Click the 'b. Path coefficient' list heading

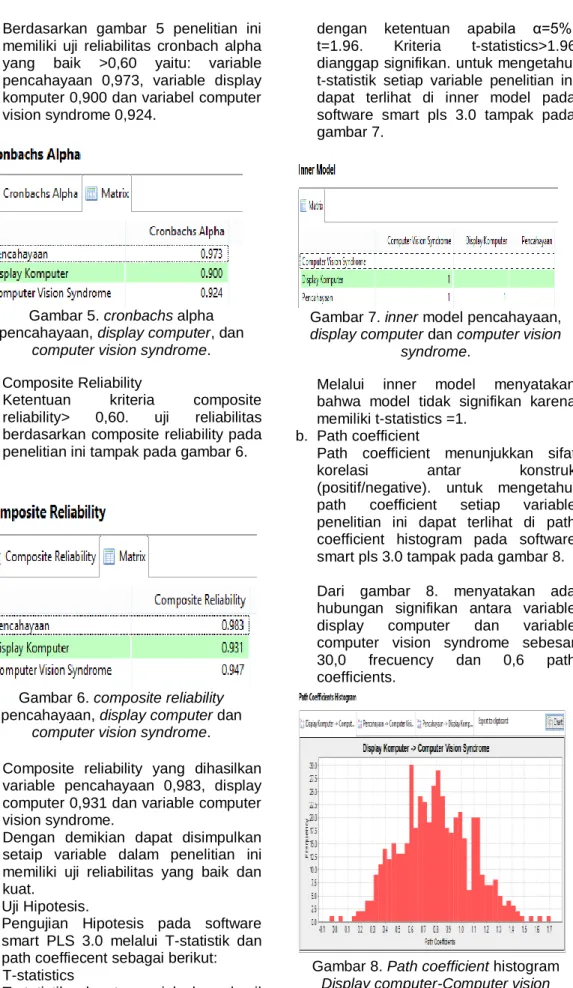[357, 436]
